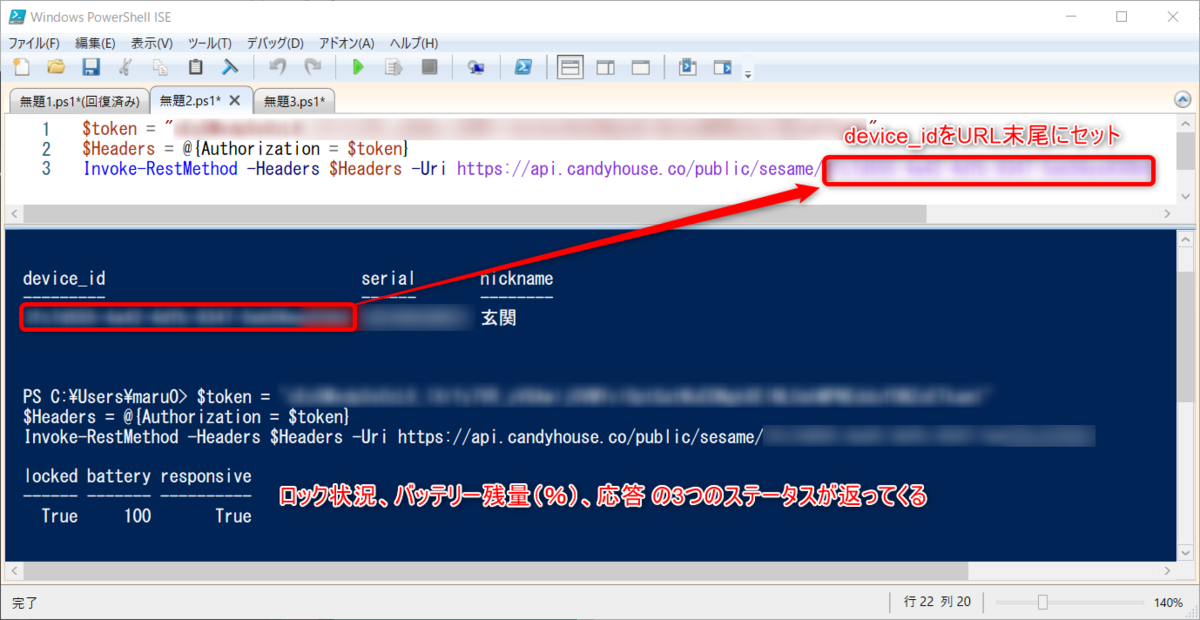Open the 表示(V) menu
This screenshot has height=620, width=1200.
coord(152,43)
